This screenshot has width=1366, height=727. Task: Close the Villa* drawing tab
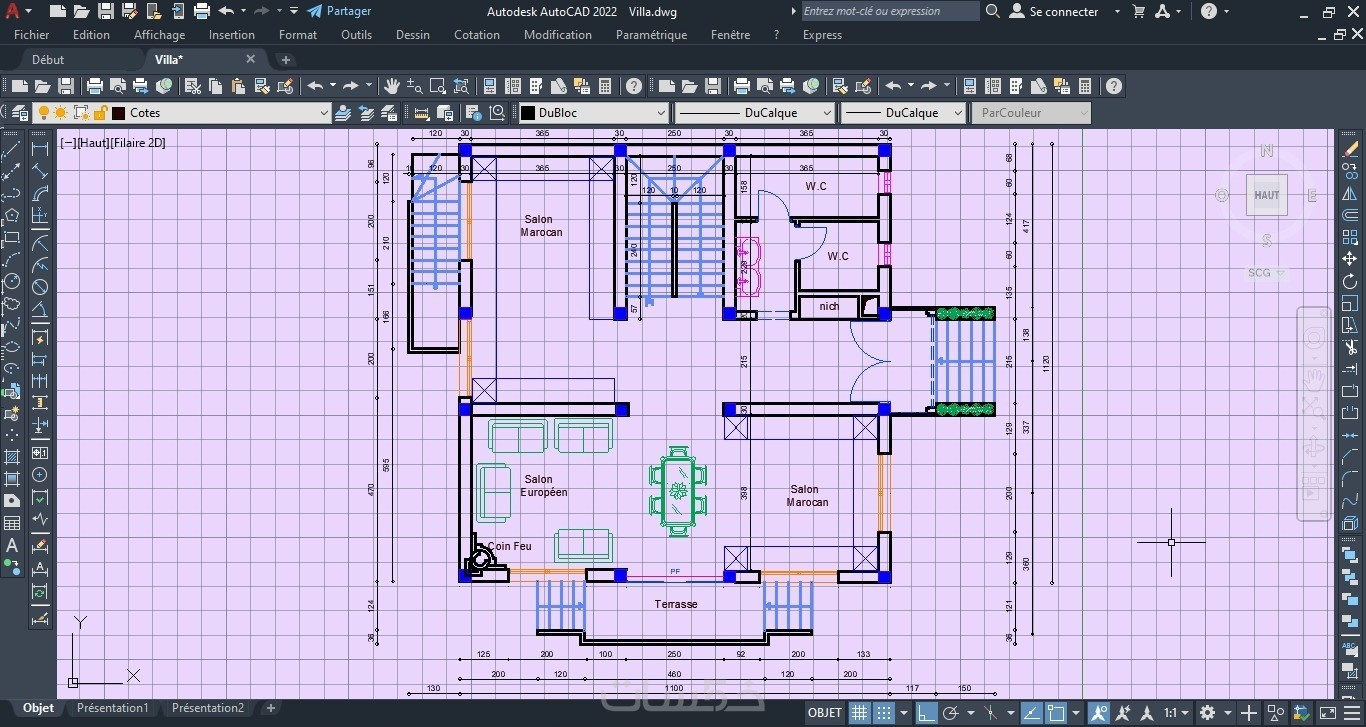pos(250,59)
